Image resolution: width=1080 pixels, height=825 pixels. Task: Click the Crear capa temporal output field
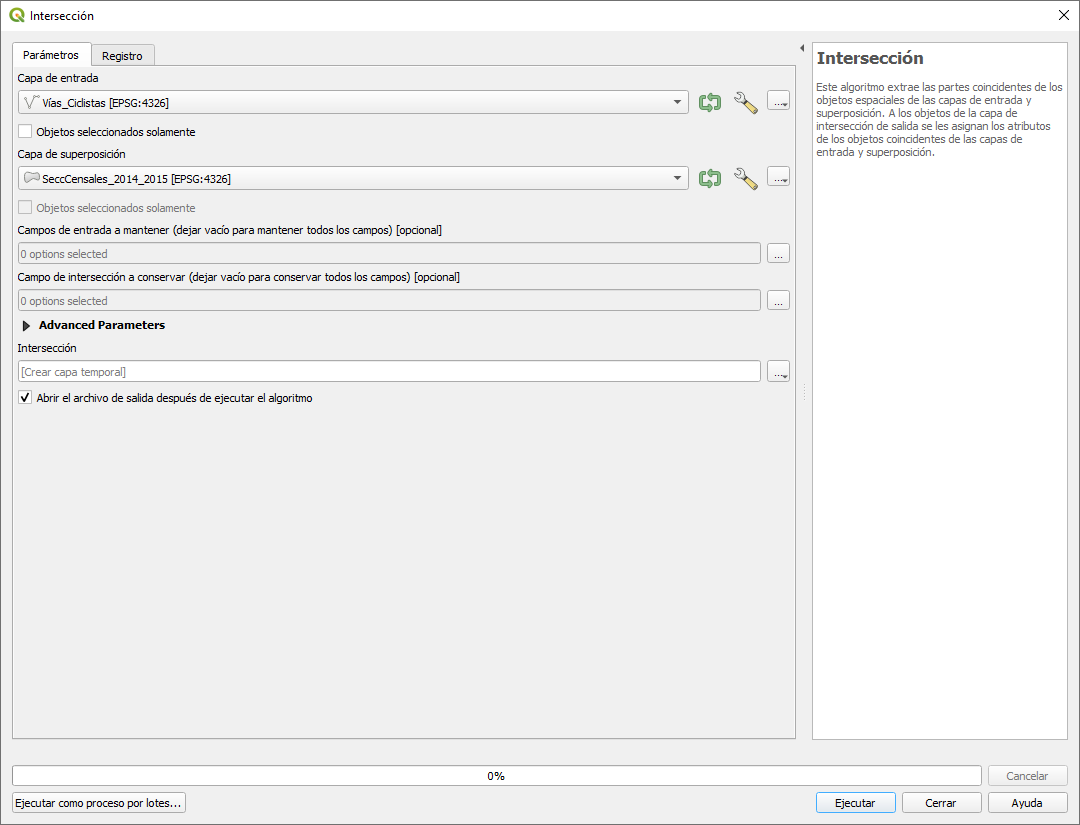pos(389,371)
